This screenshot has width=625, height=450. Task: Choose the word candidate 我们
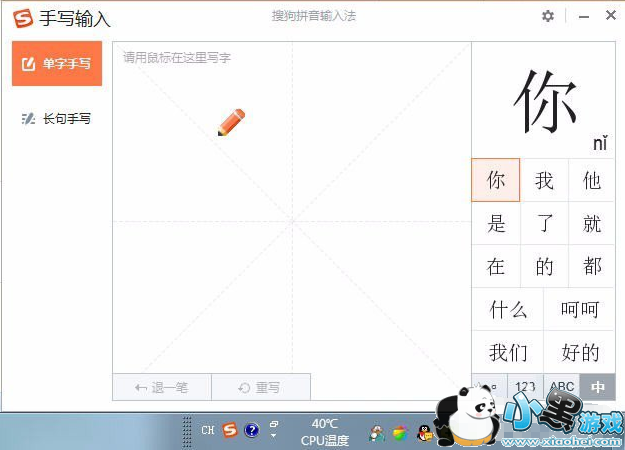508,352
